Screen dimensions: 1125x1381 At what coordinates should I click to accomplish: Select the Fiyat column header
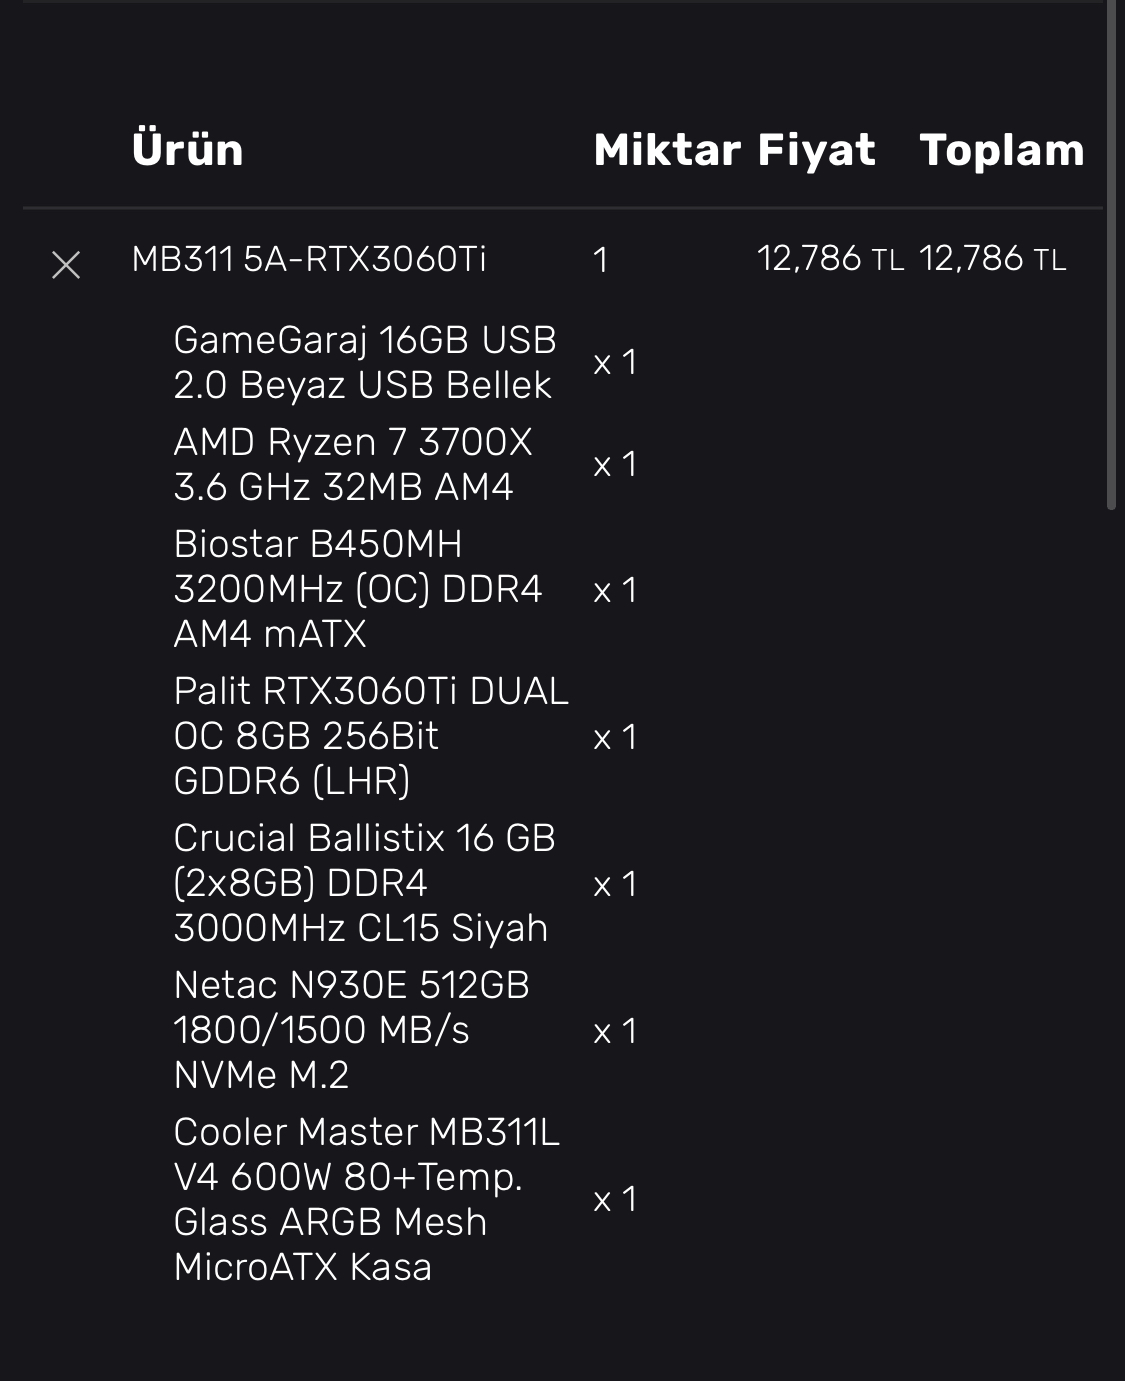(816, 150)
